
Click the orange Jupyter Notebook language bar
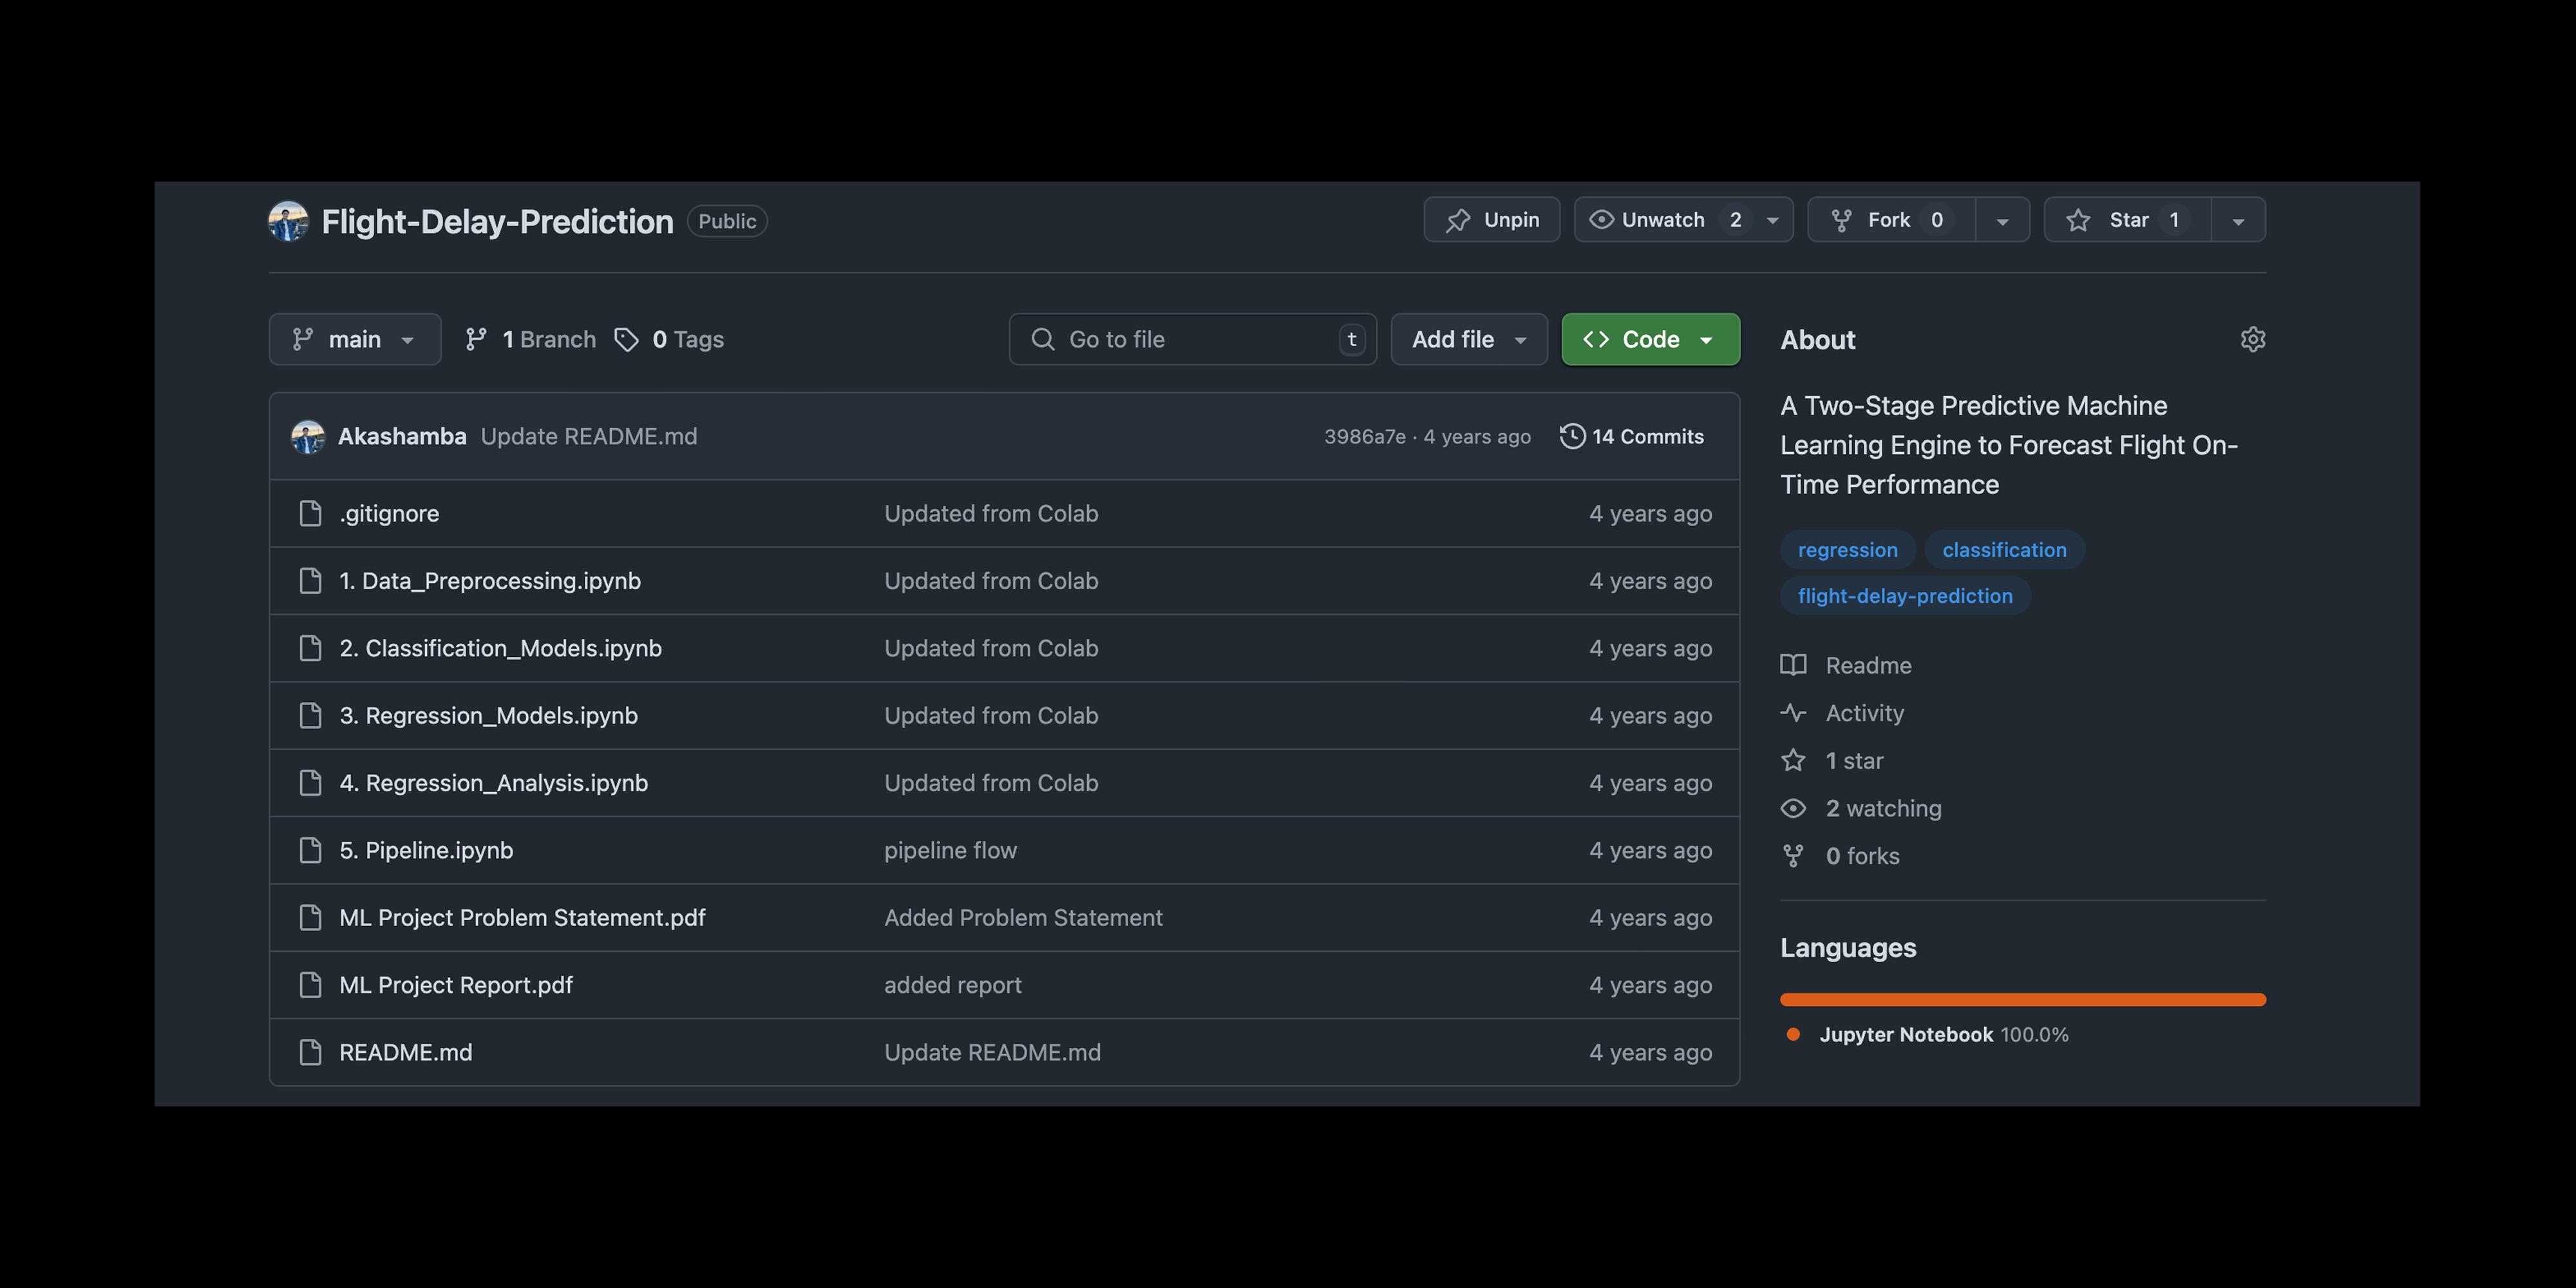pyautogui.click(x=2022, y=999)
